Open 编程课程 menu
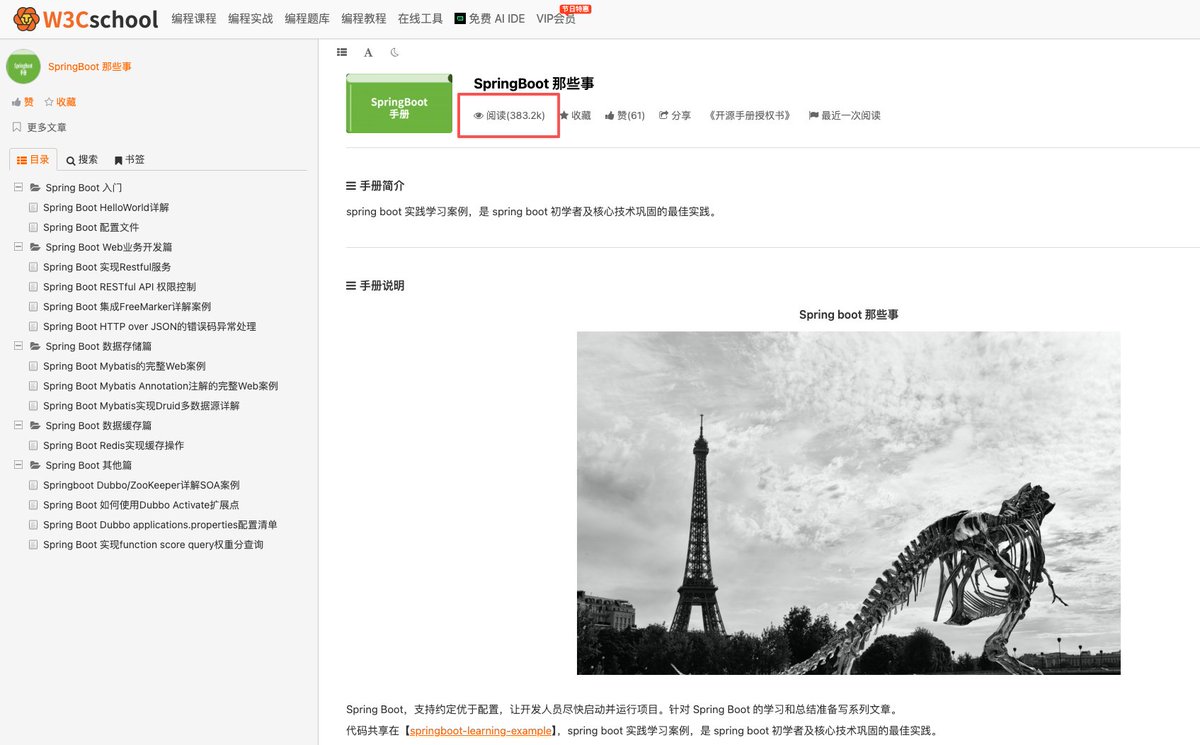The image size is (1200, 745). click(194, 19)
